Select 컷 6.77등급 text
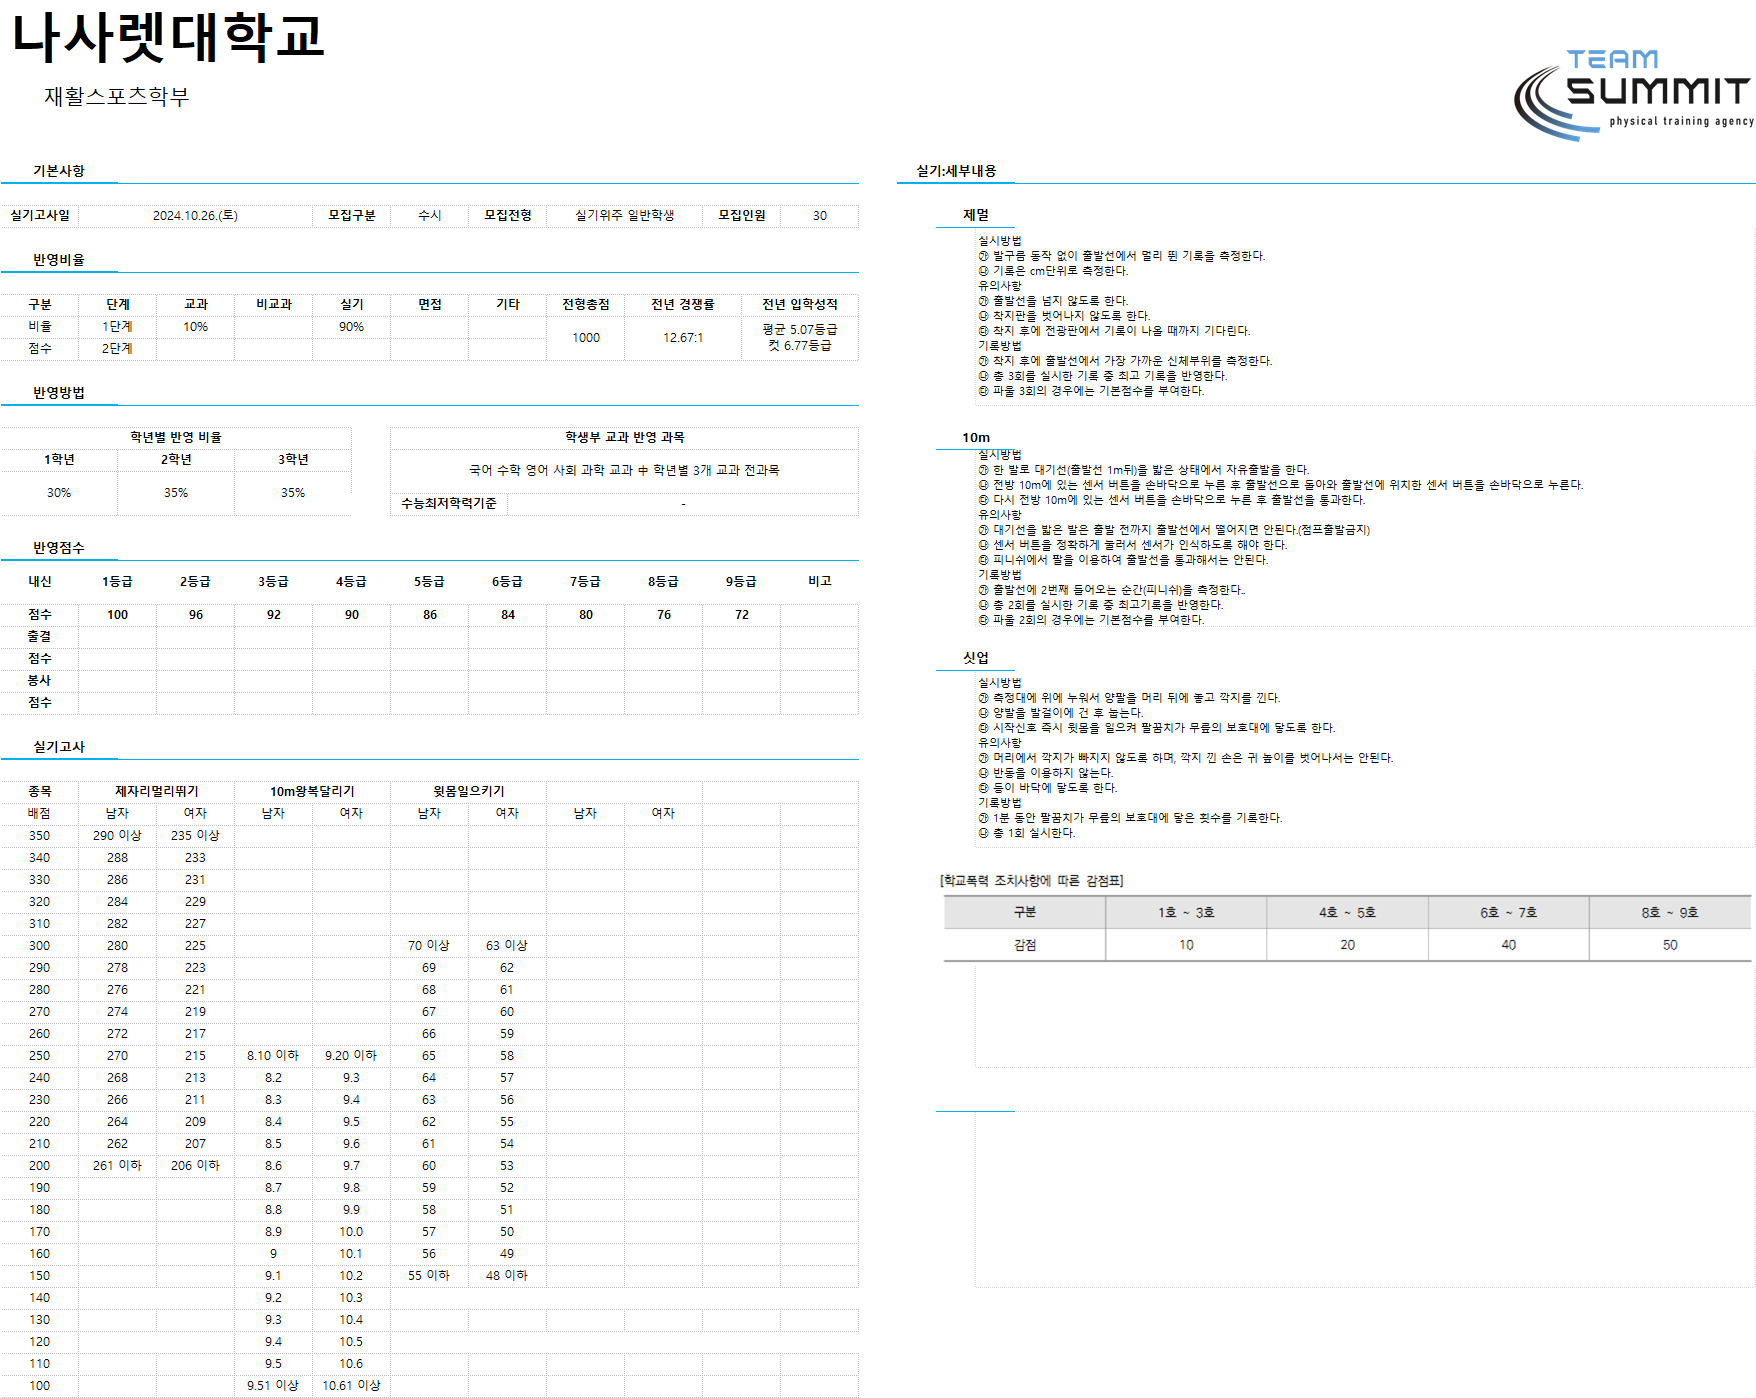This screenshot has width=1756, height=1398. click(800, 346)
